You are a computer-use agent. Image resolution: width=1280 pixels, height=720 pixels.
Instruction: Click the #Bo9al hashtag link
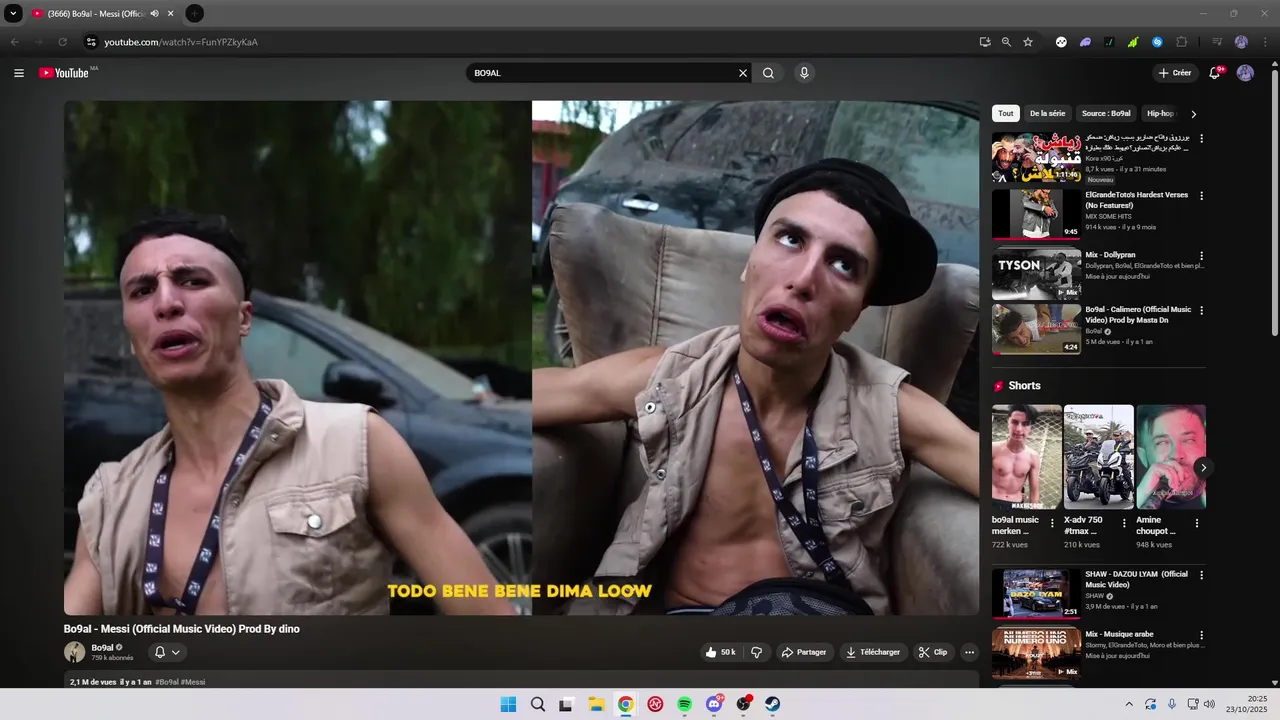(x=167, y=682)
